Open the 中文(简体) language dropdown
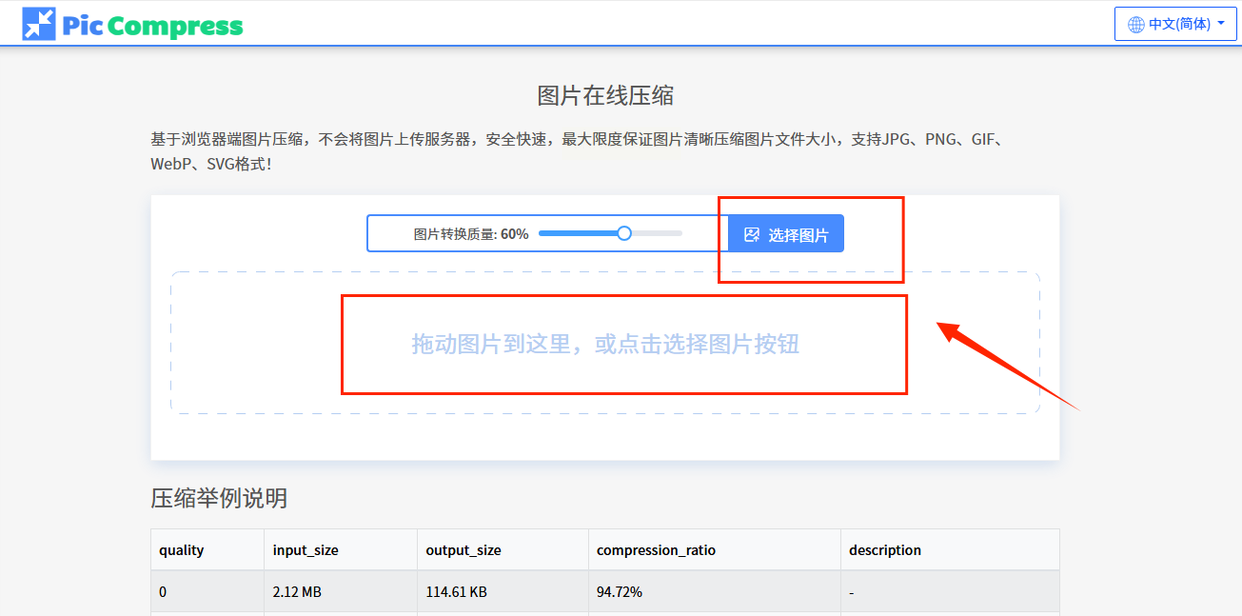The height and width of the screenshot is (616, 1242). click(1175, 24)
